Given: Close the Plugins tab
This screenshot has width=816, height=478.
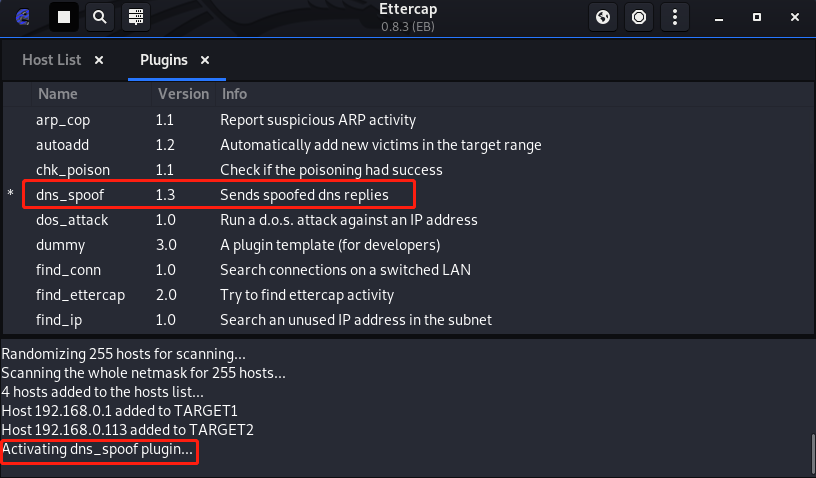Looking at the screenshot, I should point(205,60).
